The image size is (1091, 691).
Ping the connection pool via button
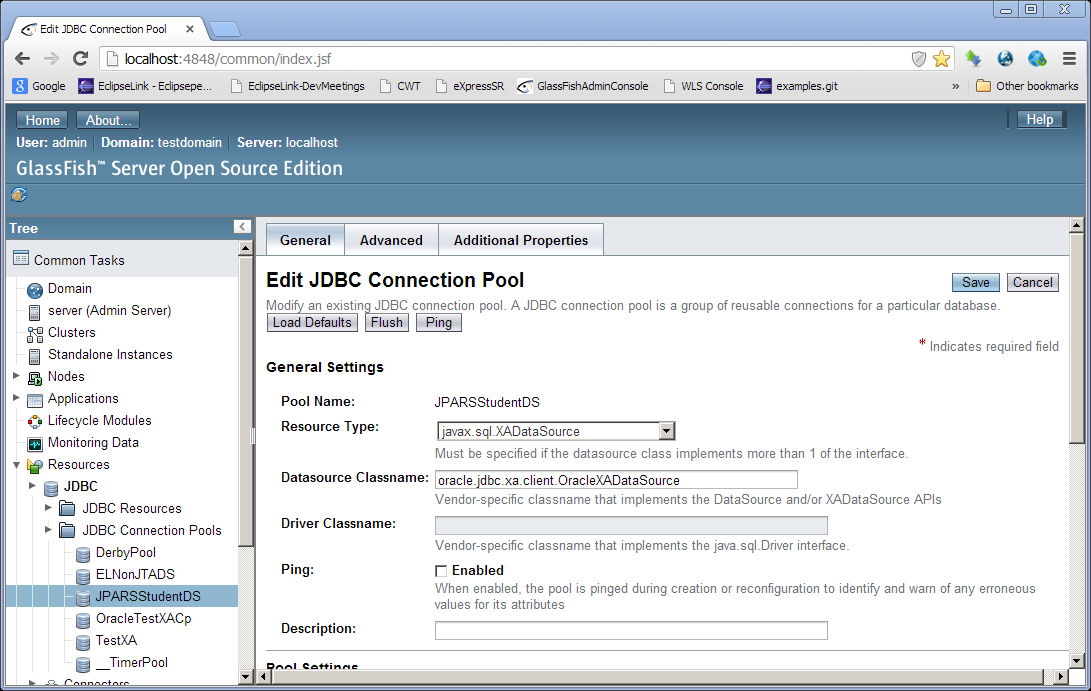pyautogui.click(x=438, y=323)
